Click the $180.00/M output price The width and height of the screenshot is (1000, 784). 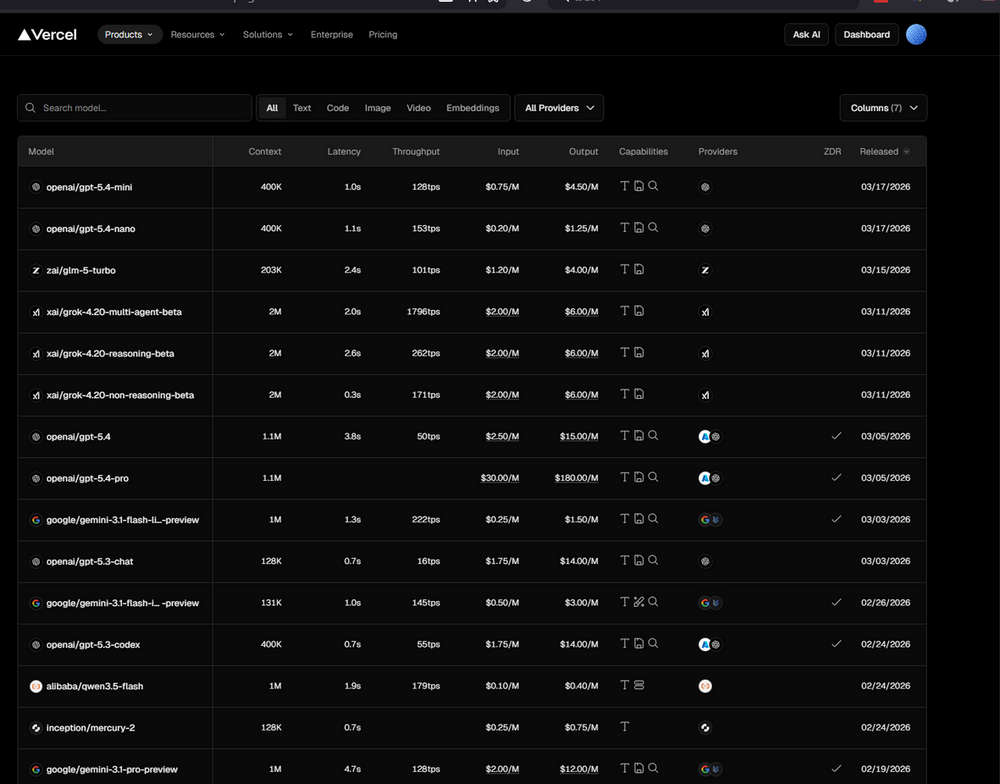(577, 478)
